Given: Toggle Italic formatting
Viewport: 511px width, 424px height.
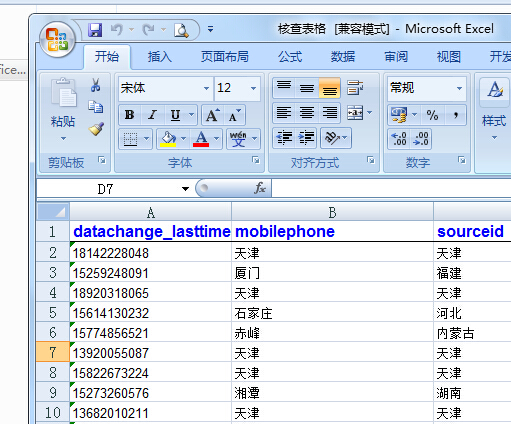Looking at the screenshot, I should click(152, 115).
